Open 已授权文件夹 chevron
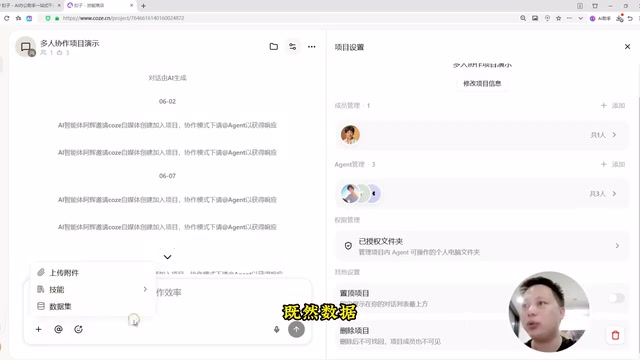 [x=617, y=246]
